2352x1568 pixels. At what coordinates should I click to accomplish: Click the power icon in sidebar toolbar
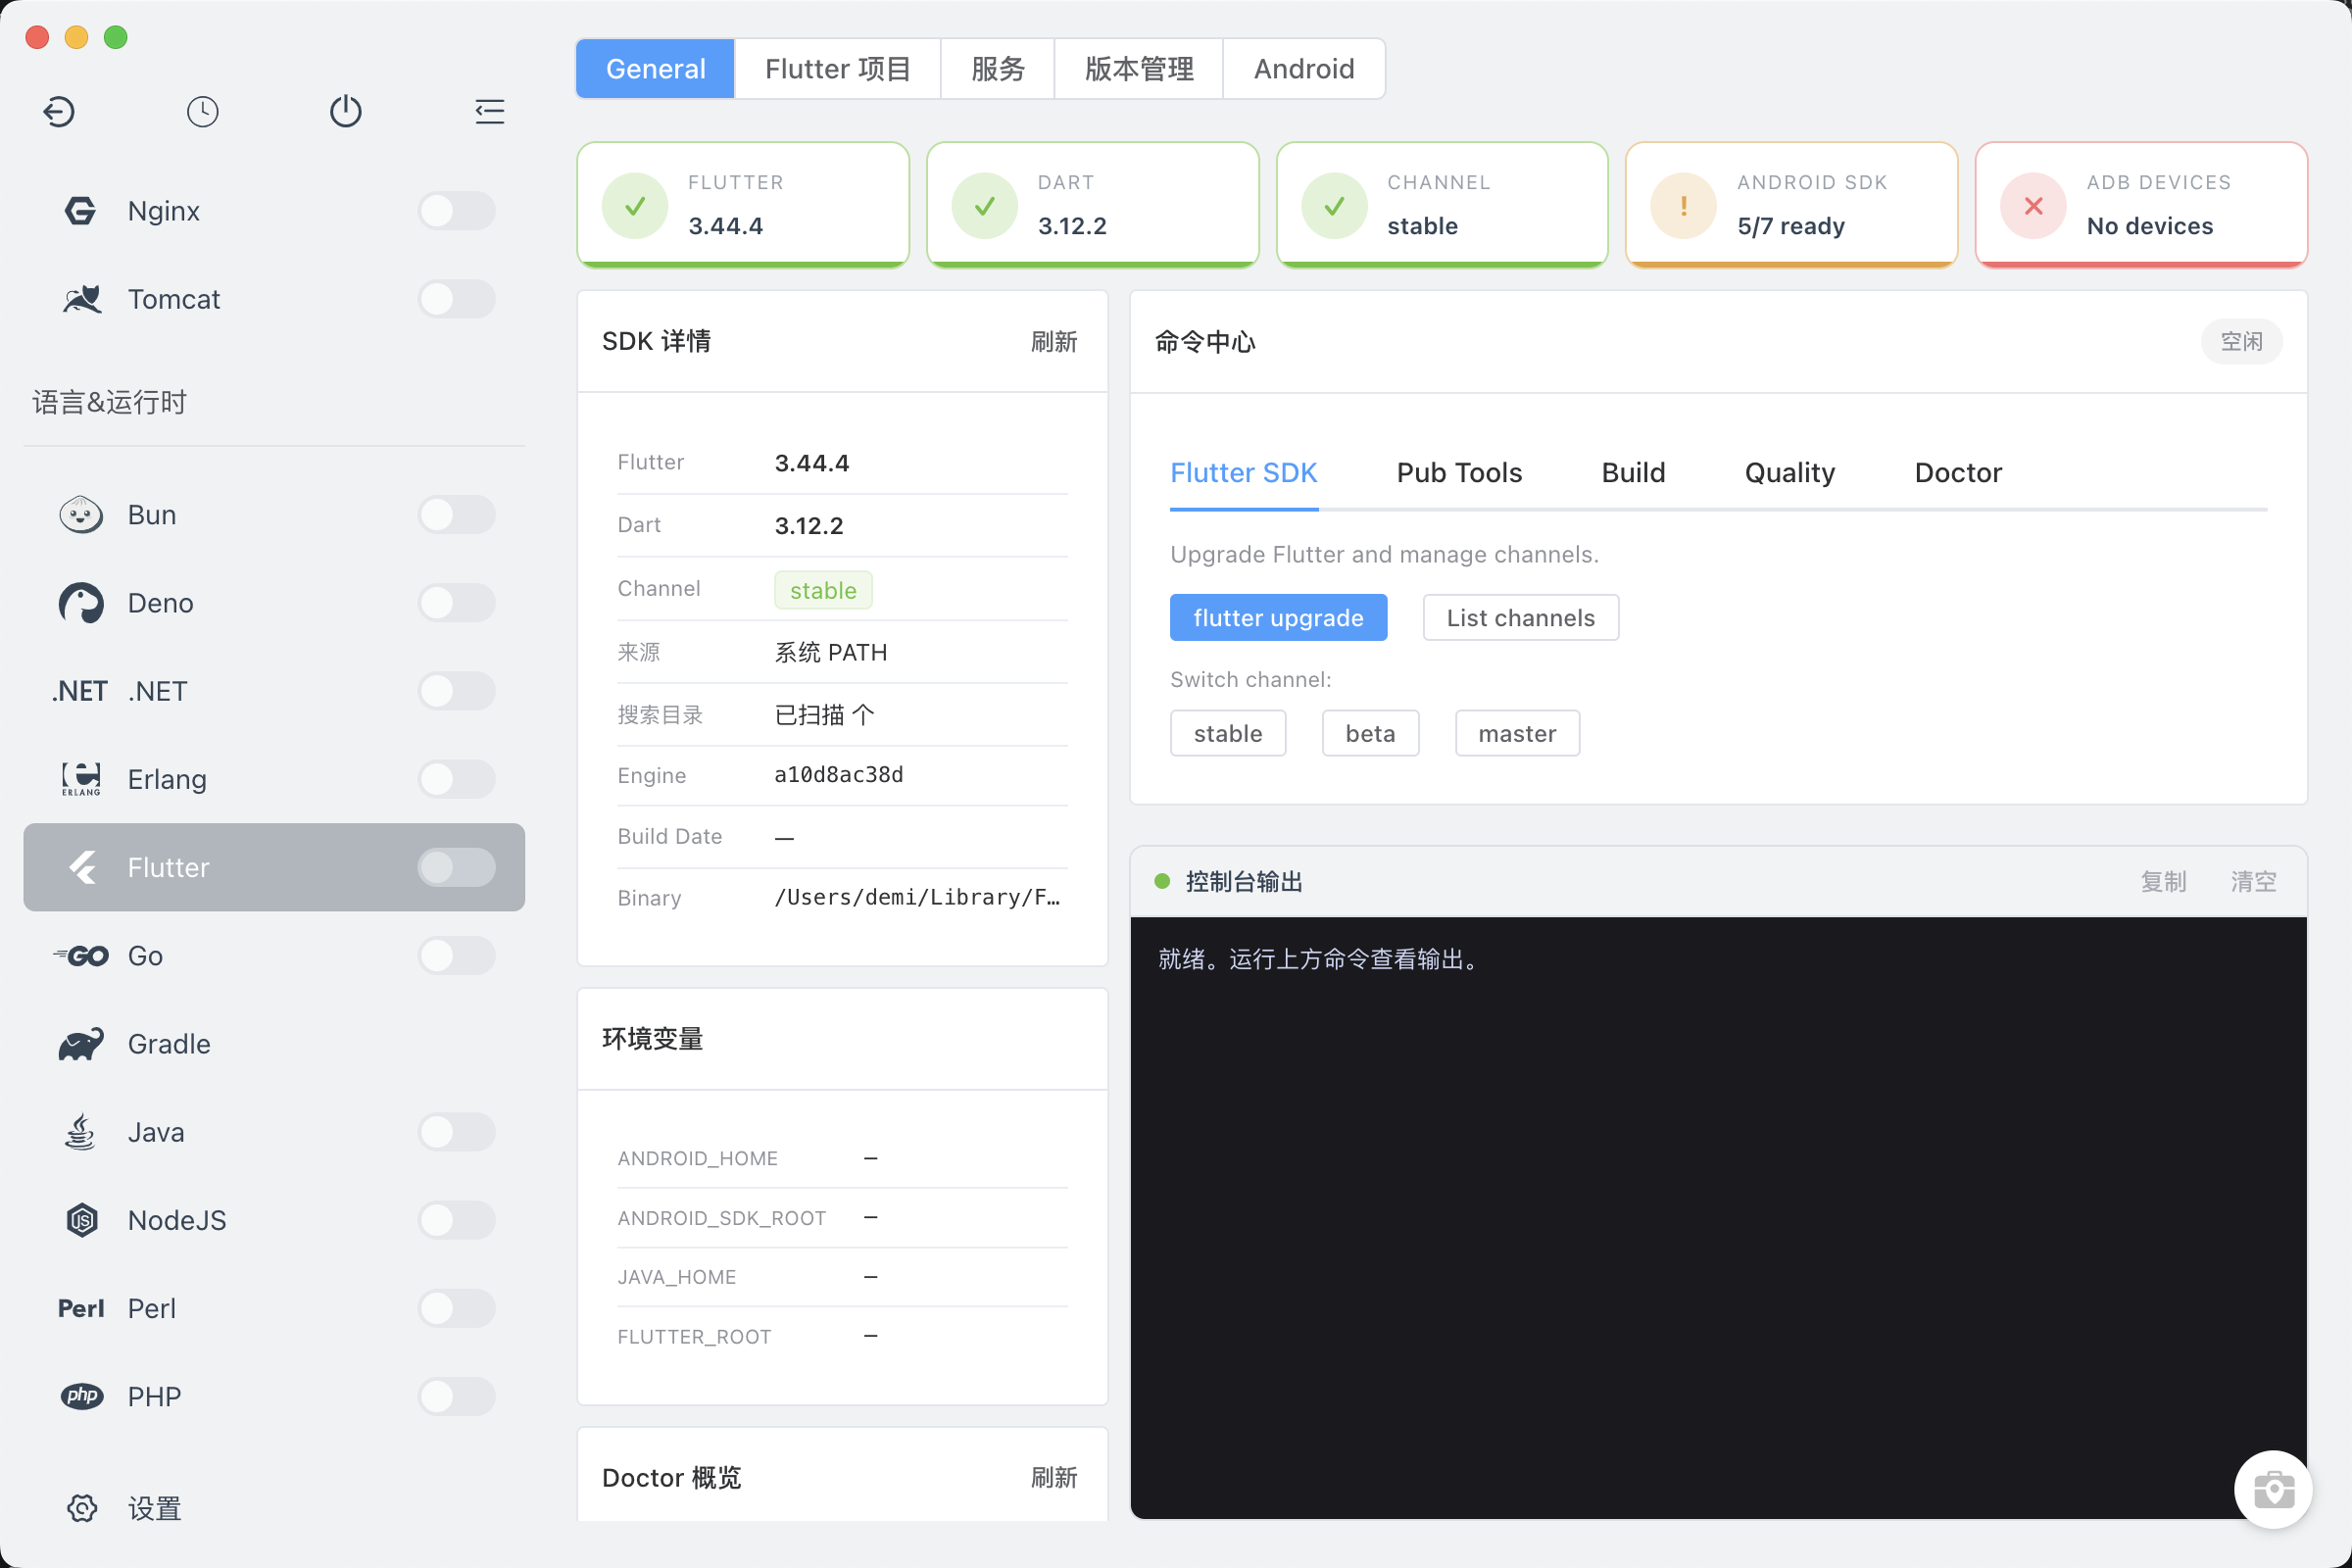(346, 111)
